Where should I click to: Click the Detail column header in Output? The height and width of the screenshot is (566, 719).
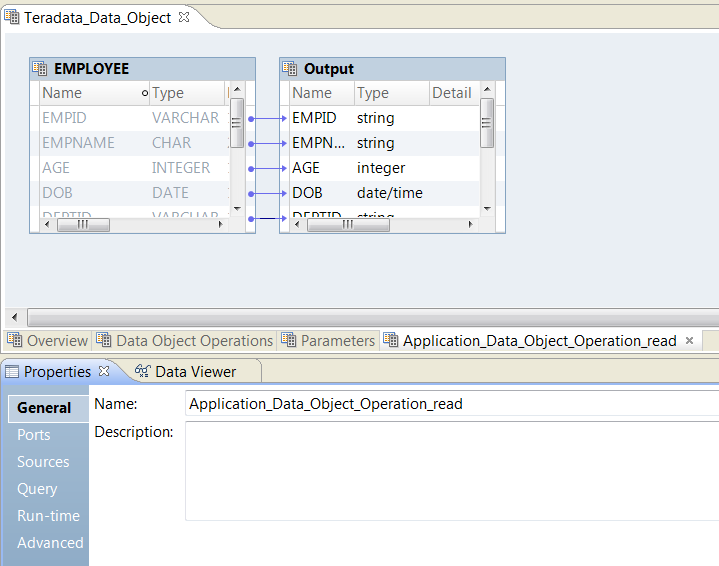[454, 93]
